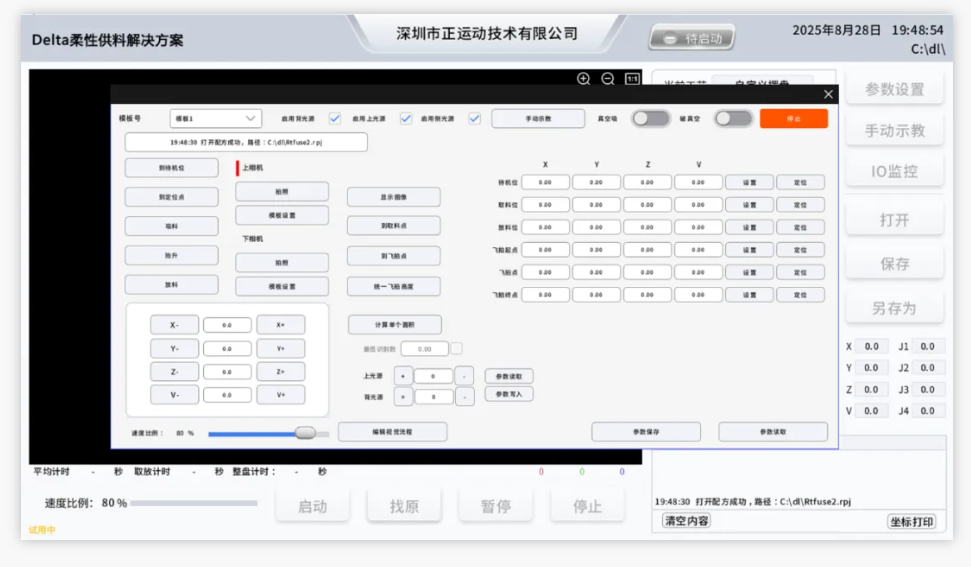This screenshot has width=971, height=567.
Task: Toggle the 启用背光源 checkbox
Action: pyautogui.click(x=334, y=118)
